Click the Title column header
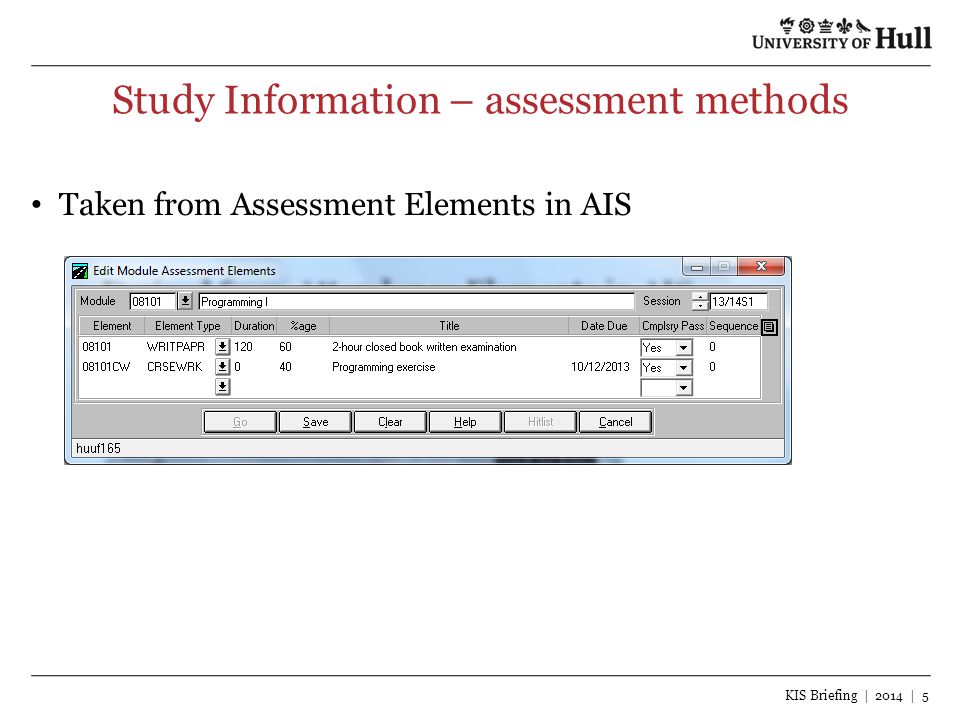Viewport: 960px width, 720px height. pyautogui.click(x=449, y=326)
